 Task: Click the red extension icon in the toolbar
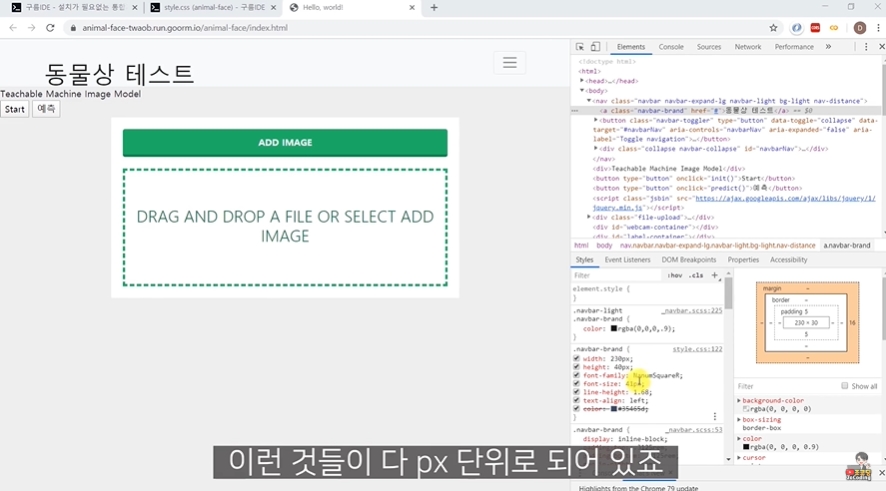pyautogui.click(x=815, y=28)
